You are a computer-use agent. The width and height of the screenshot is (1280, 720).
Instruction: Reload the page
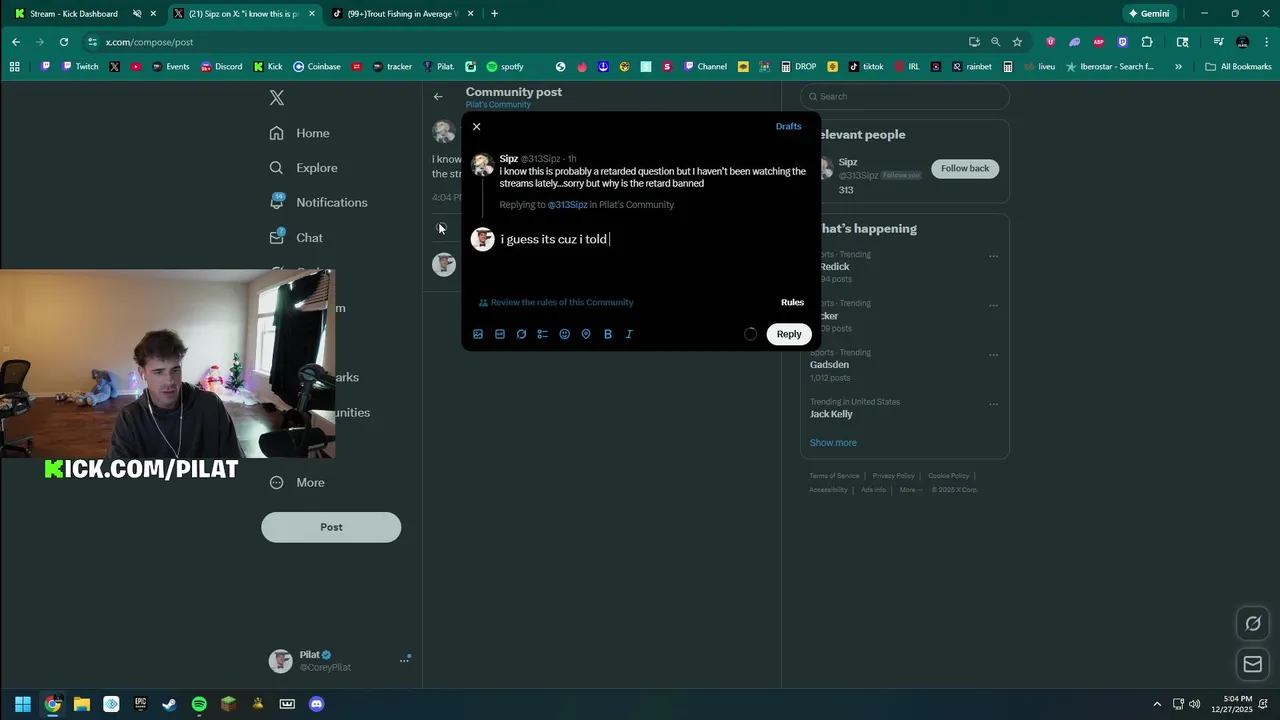click(64, 42)
